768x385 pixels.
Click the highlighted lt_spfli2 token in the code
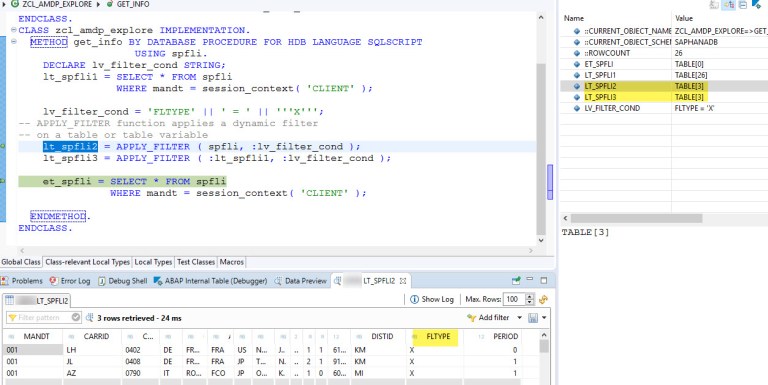70,147
